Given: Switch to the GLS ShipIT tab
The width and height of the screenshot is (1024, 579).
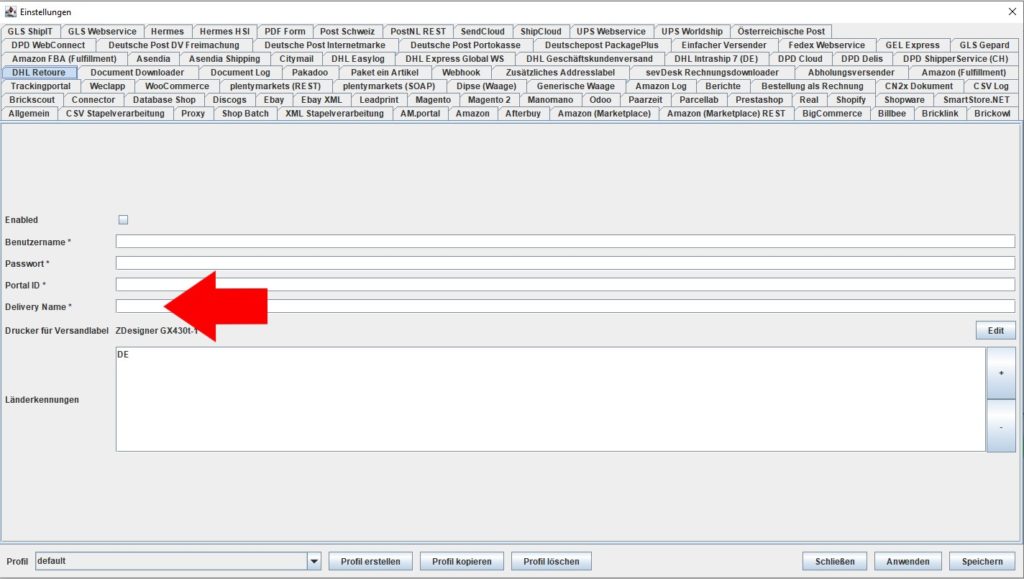Looking at the screenshot, I should pyautogui.click(x=30, y=31).
